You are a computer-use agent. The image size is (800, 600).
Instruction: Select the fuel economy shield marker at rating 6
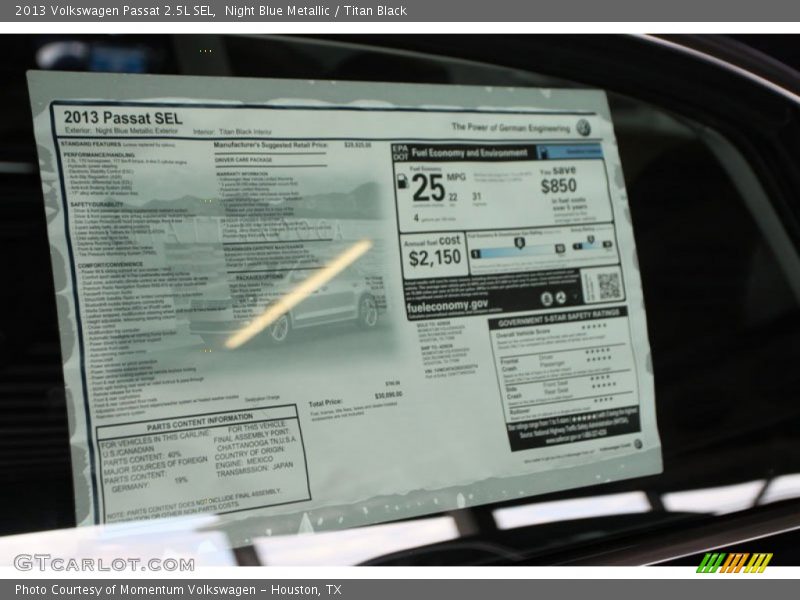coord(518,243)
